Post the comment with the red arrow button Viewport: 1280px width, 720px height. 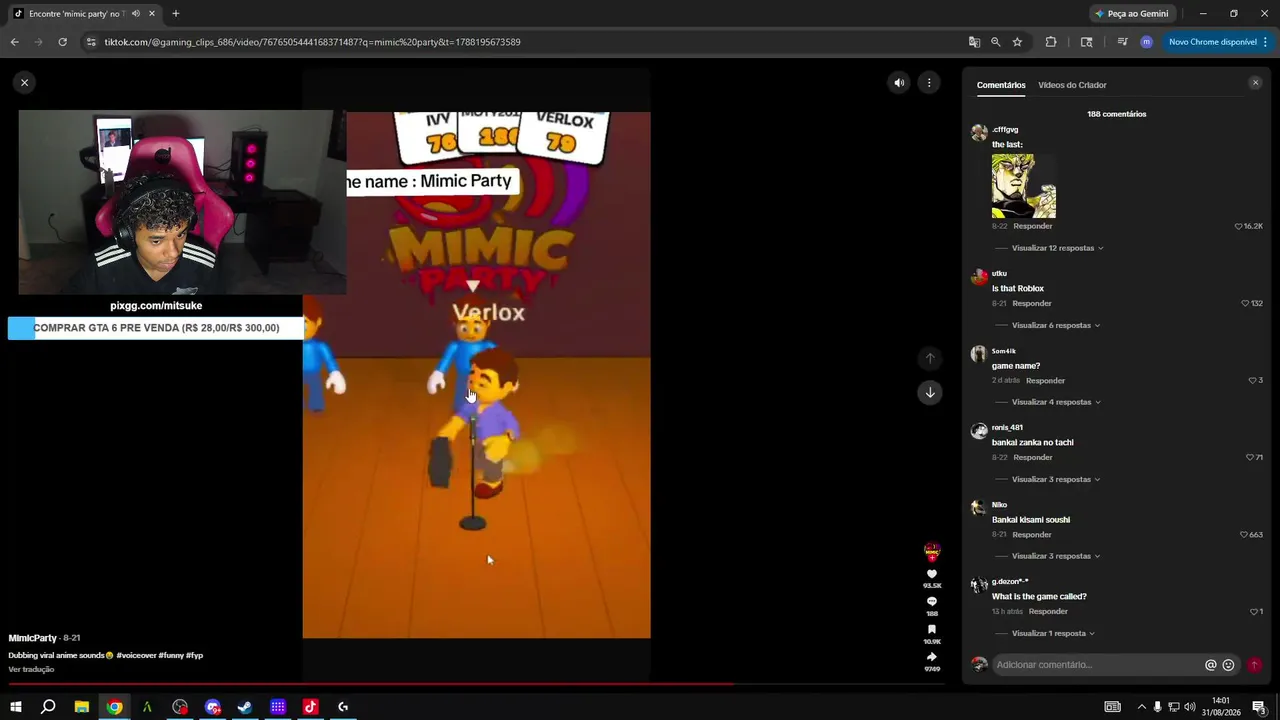pos(1254,665)
